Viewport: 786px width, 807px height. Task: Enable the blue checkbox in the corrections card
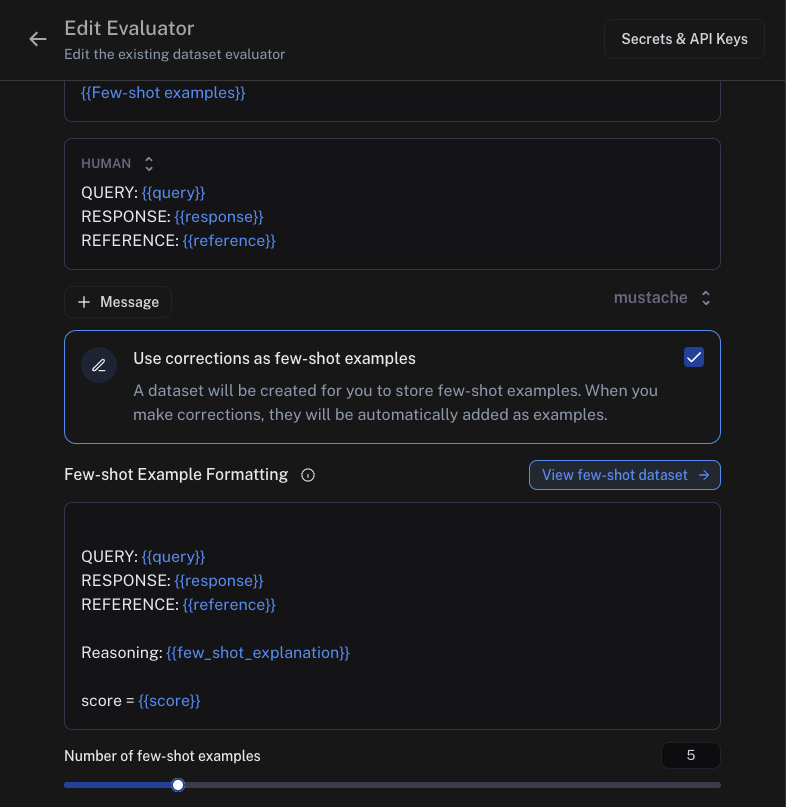(x=693, y=357)
